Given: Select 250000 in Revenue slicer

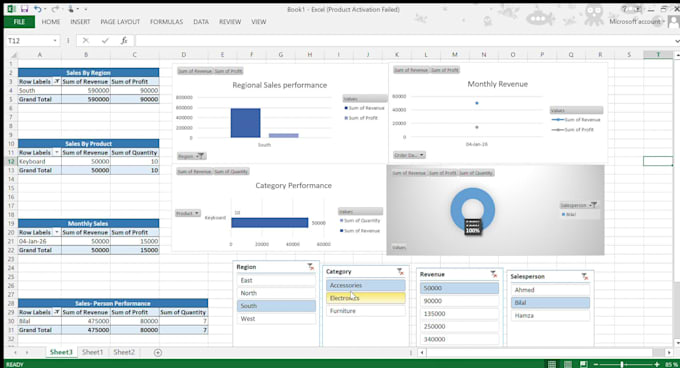Looking at the screenshot, I should click(x=459, y=326).
